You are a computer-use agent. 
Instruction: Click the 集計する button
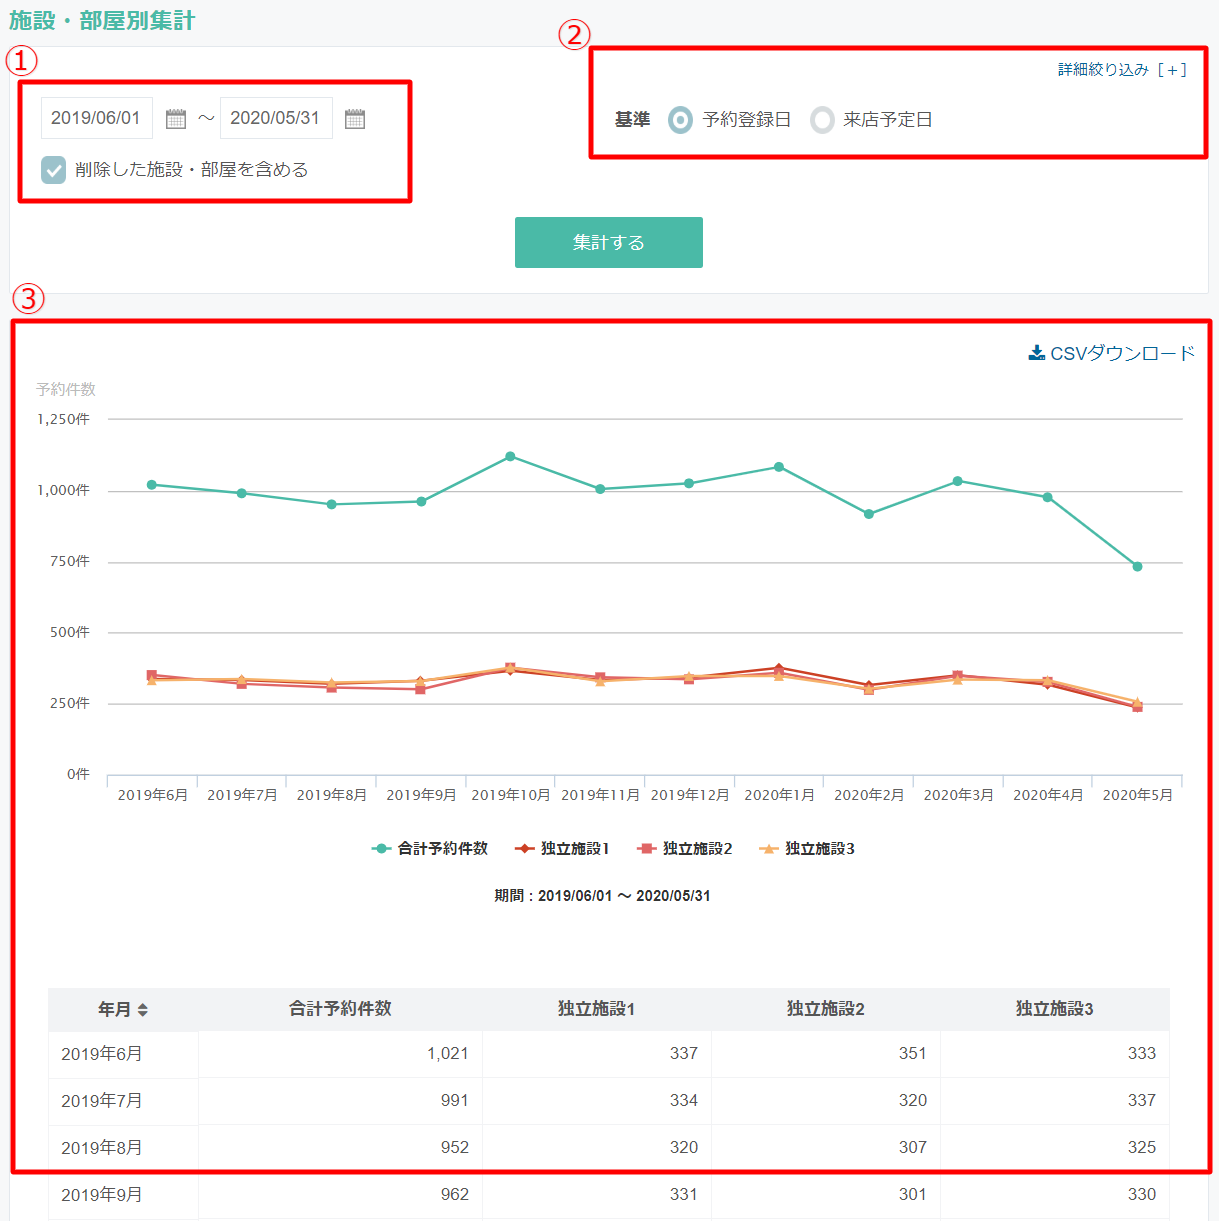[608, 243]
